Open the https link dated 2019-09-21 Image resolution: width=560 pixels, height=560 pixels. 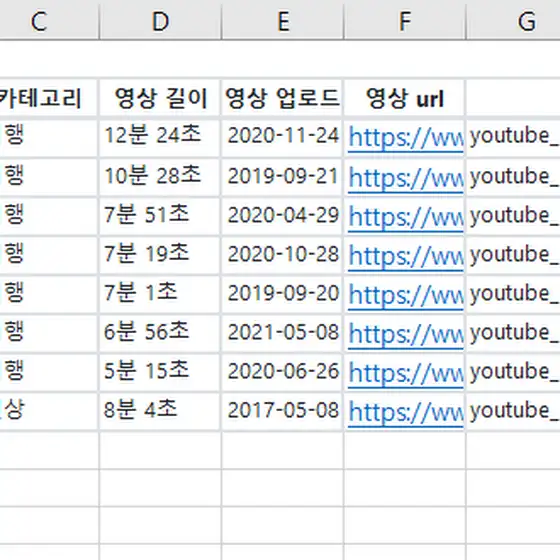[405, 178]
